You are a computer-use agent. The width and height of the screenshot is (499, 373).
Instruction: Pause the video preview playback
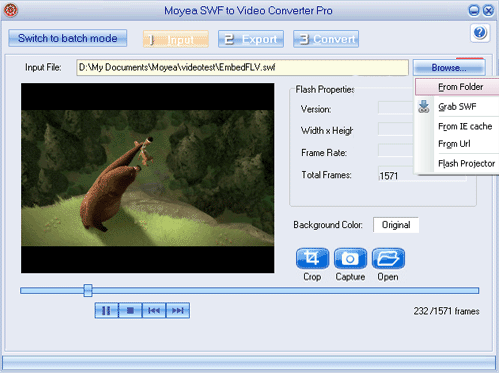click(106, 311)
